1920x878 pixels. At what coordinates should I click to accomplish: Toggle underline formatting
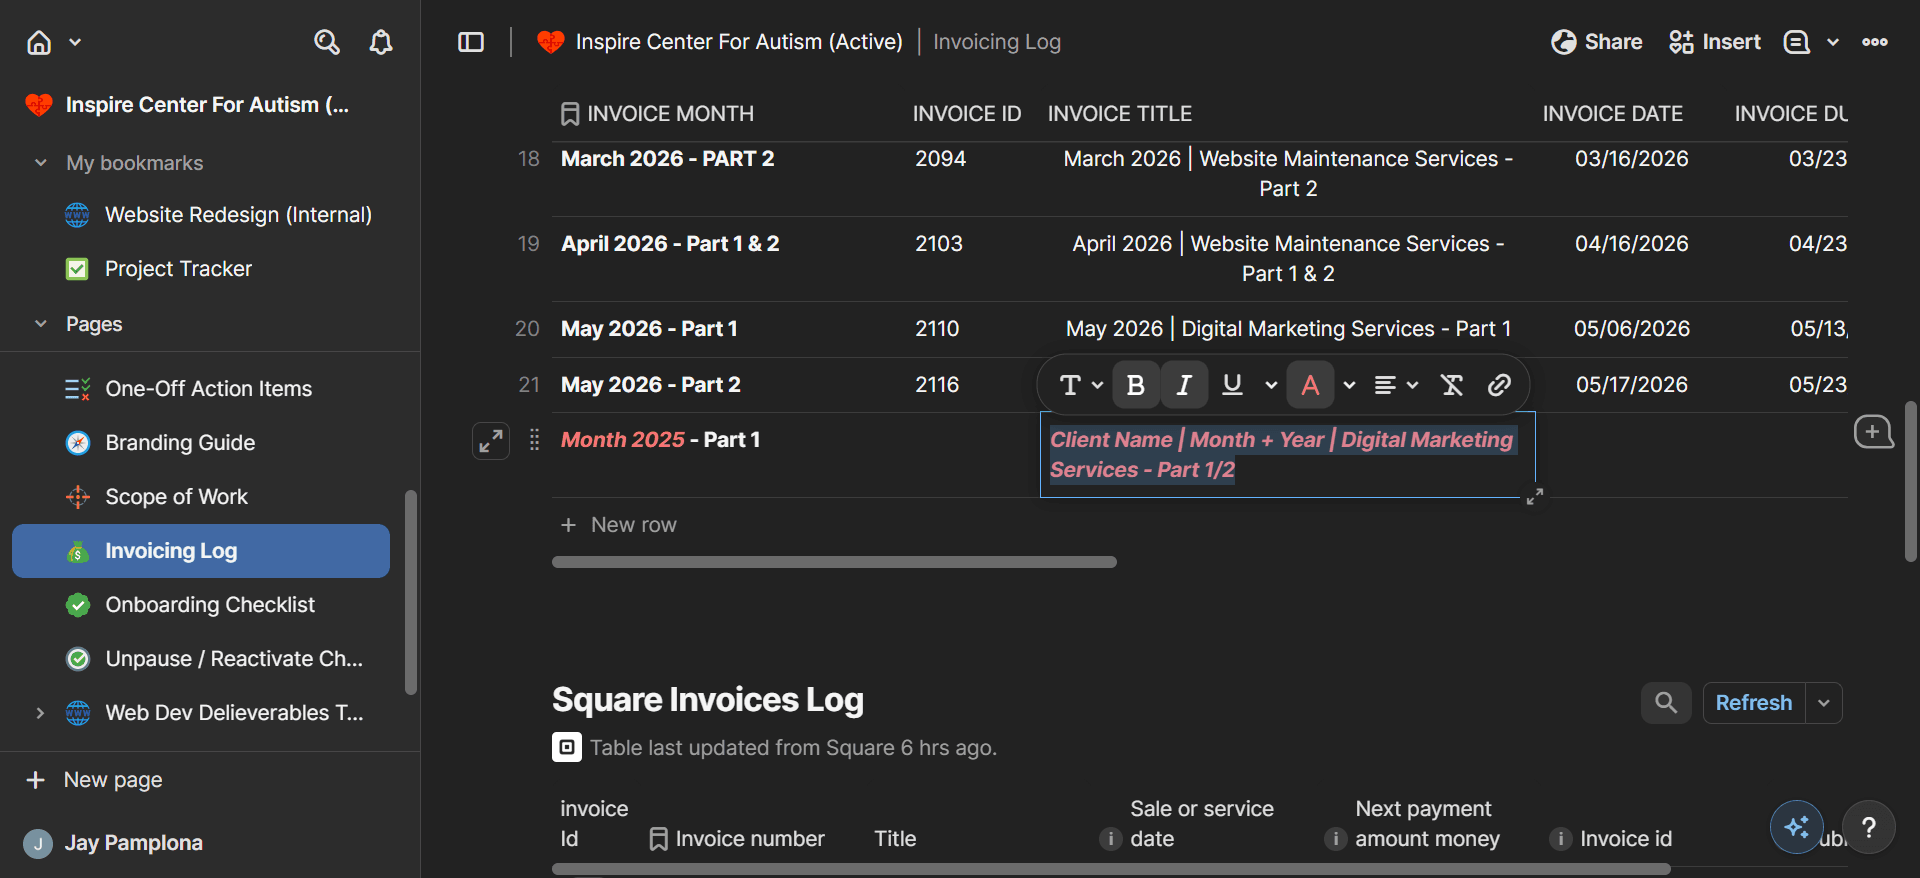click(1232, 385)
